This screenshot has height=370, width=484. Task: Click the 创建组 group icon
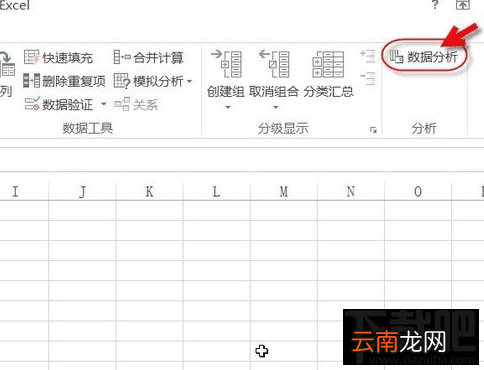coord(226,64)
